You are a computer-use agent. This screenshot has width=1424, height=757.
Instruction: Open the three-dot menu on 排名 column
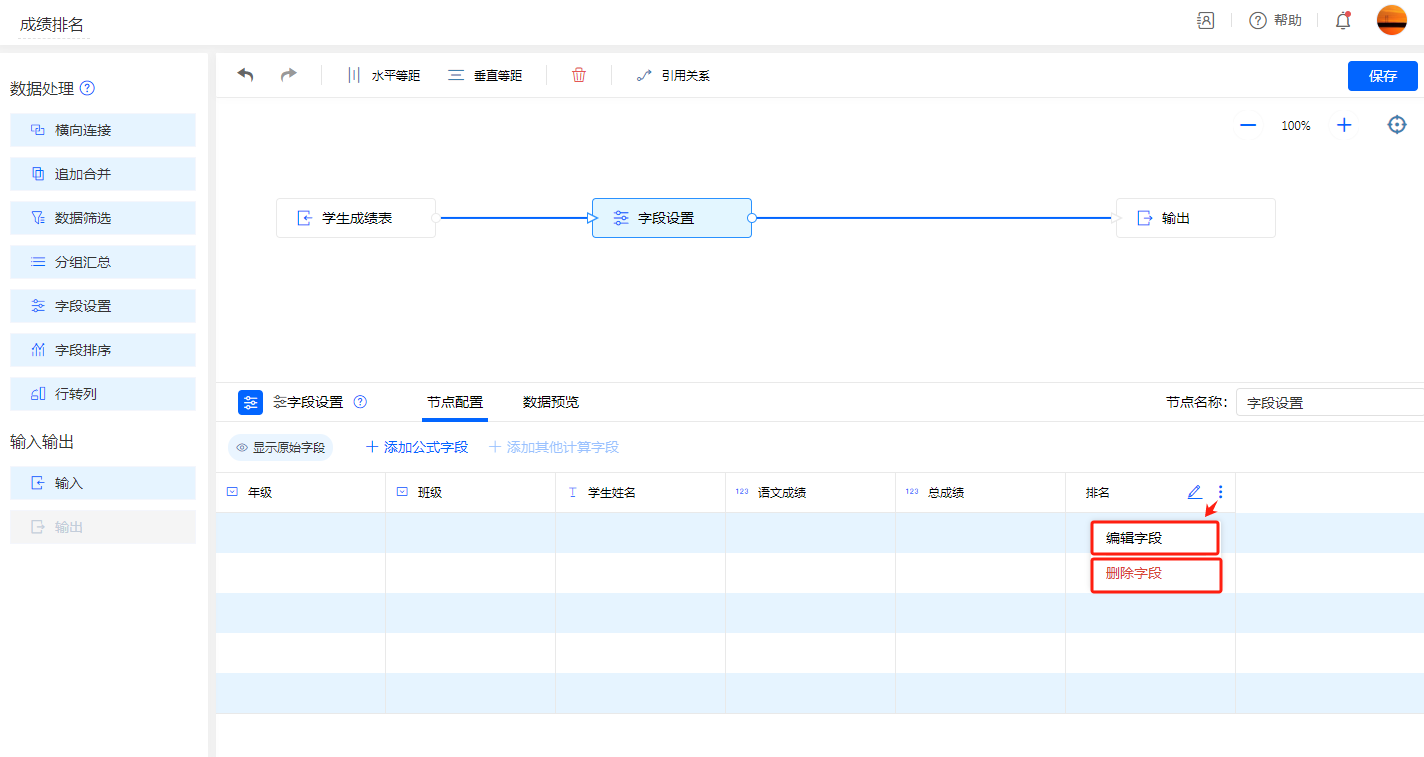pos(1220,492)
